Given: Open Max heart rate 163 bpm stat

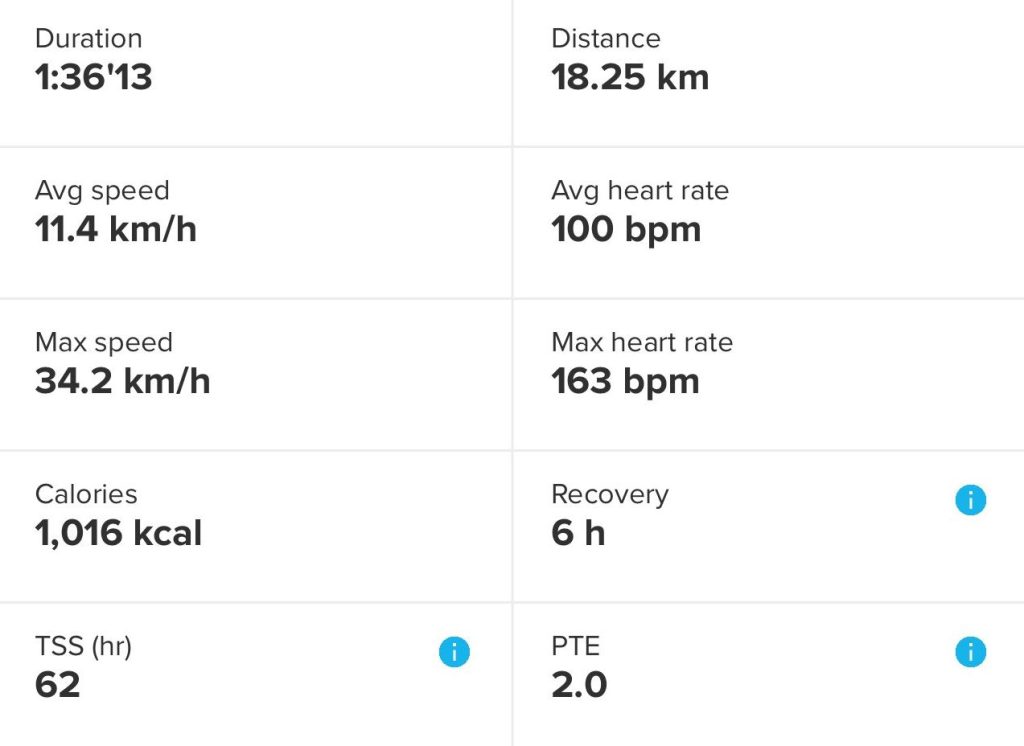Looking at the screenshot, I should click(x=625, y=382).
